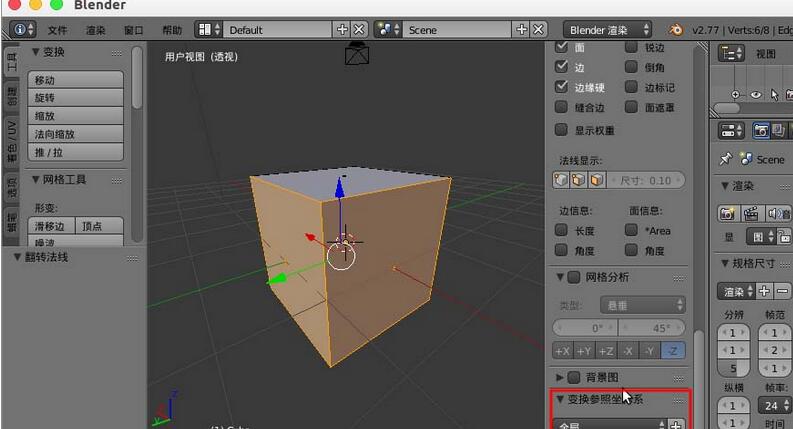Click the render animation clapperboard button
Screen dimensions: 793x429
751,213
